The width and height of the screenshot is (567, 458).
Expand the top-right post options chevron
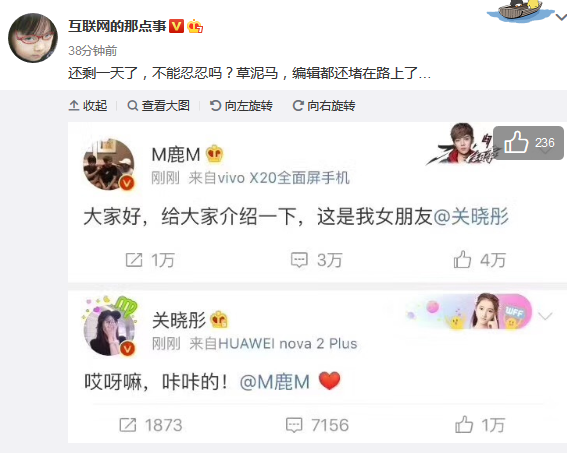point(561,17)
